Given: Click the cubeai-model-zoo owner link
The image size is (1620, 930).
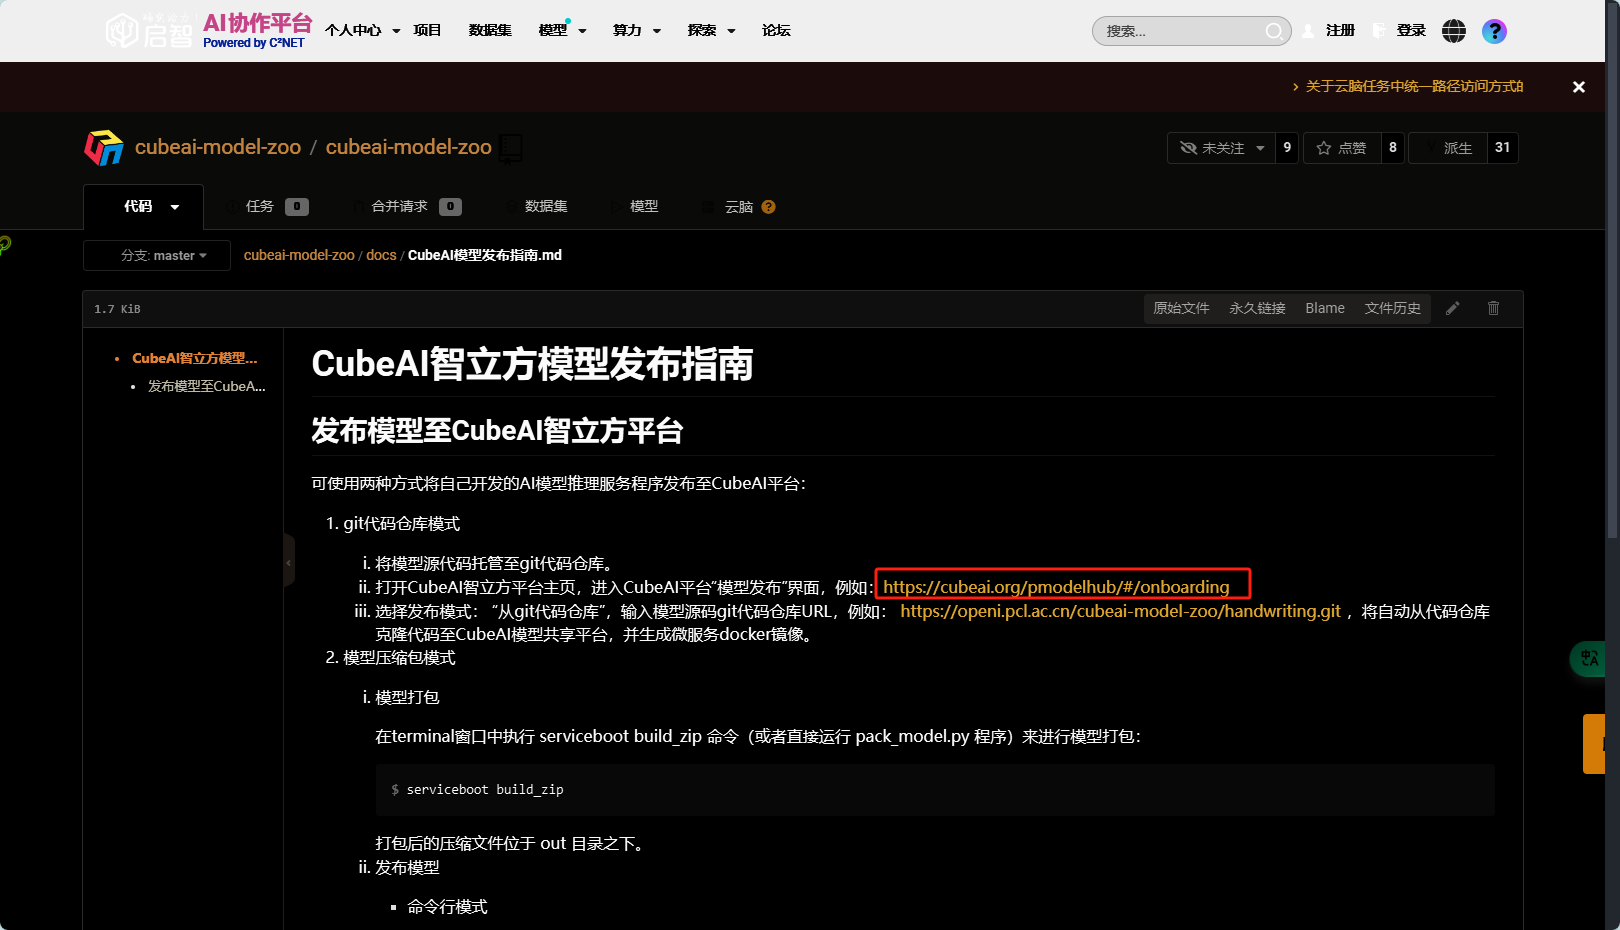Looking at the screenshot, I should [218, 148].
